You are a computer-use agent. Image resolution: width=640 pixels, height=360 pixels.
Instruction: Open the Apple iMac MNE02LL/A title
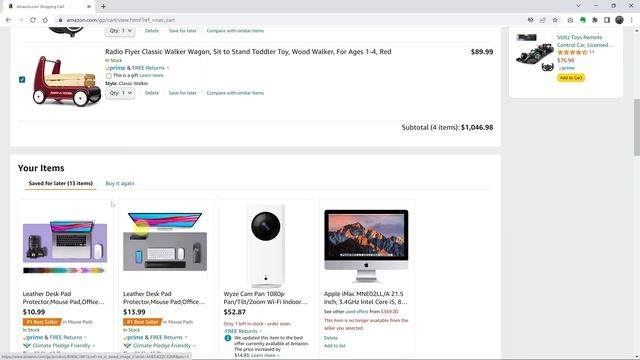click(x=366, y=298)
